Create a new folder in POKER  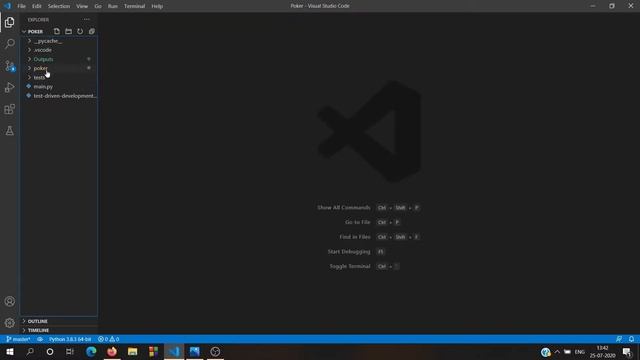click(68, 31)
